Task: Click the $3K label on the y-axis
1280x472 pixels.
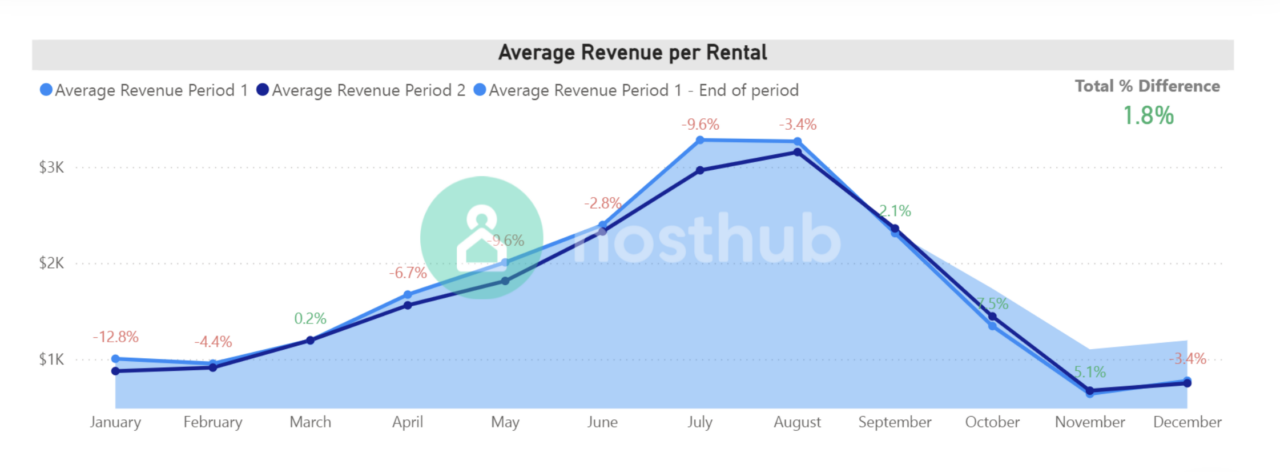Action: (51, 168)
